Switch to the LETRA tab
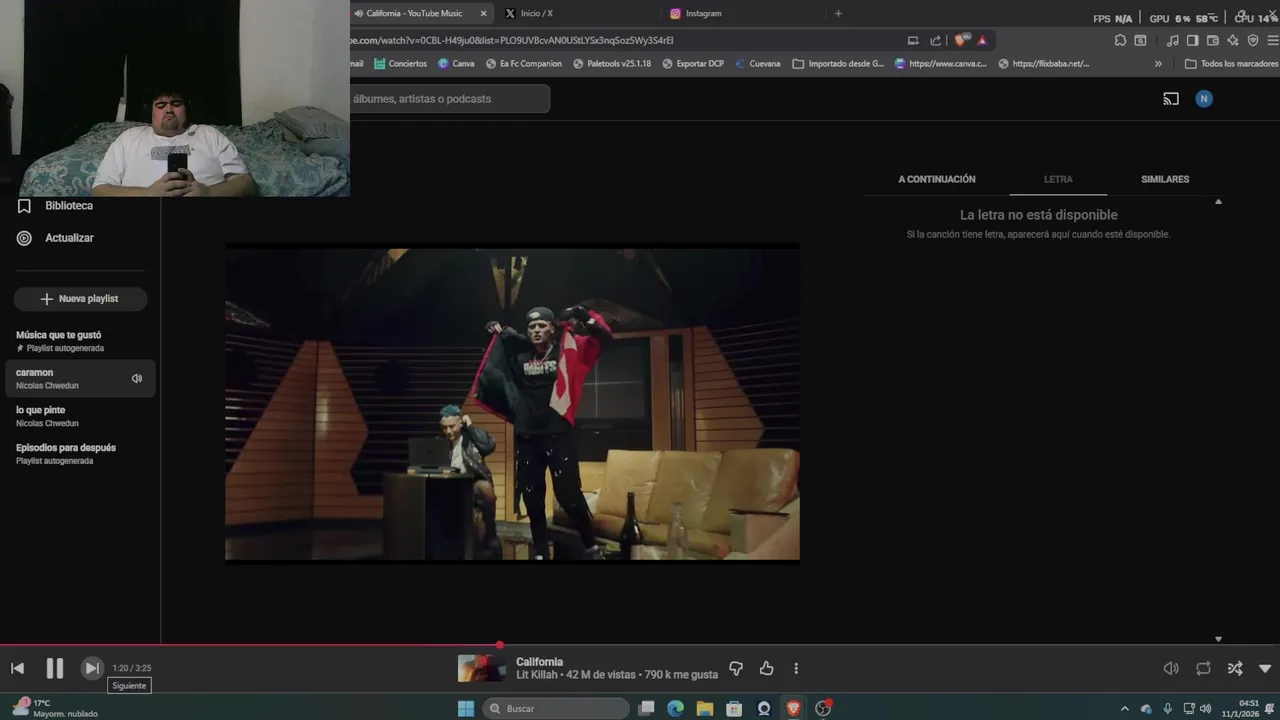 1058,179
